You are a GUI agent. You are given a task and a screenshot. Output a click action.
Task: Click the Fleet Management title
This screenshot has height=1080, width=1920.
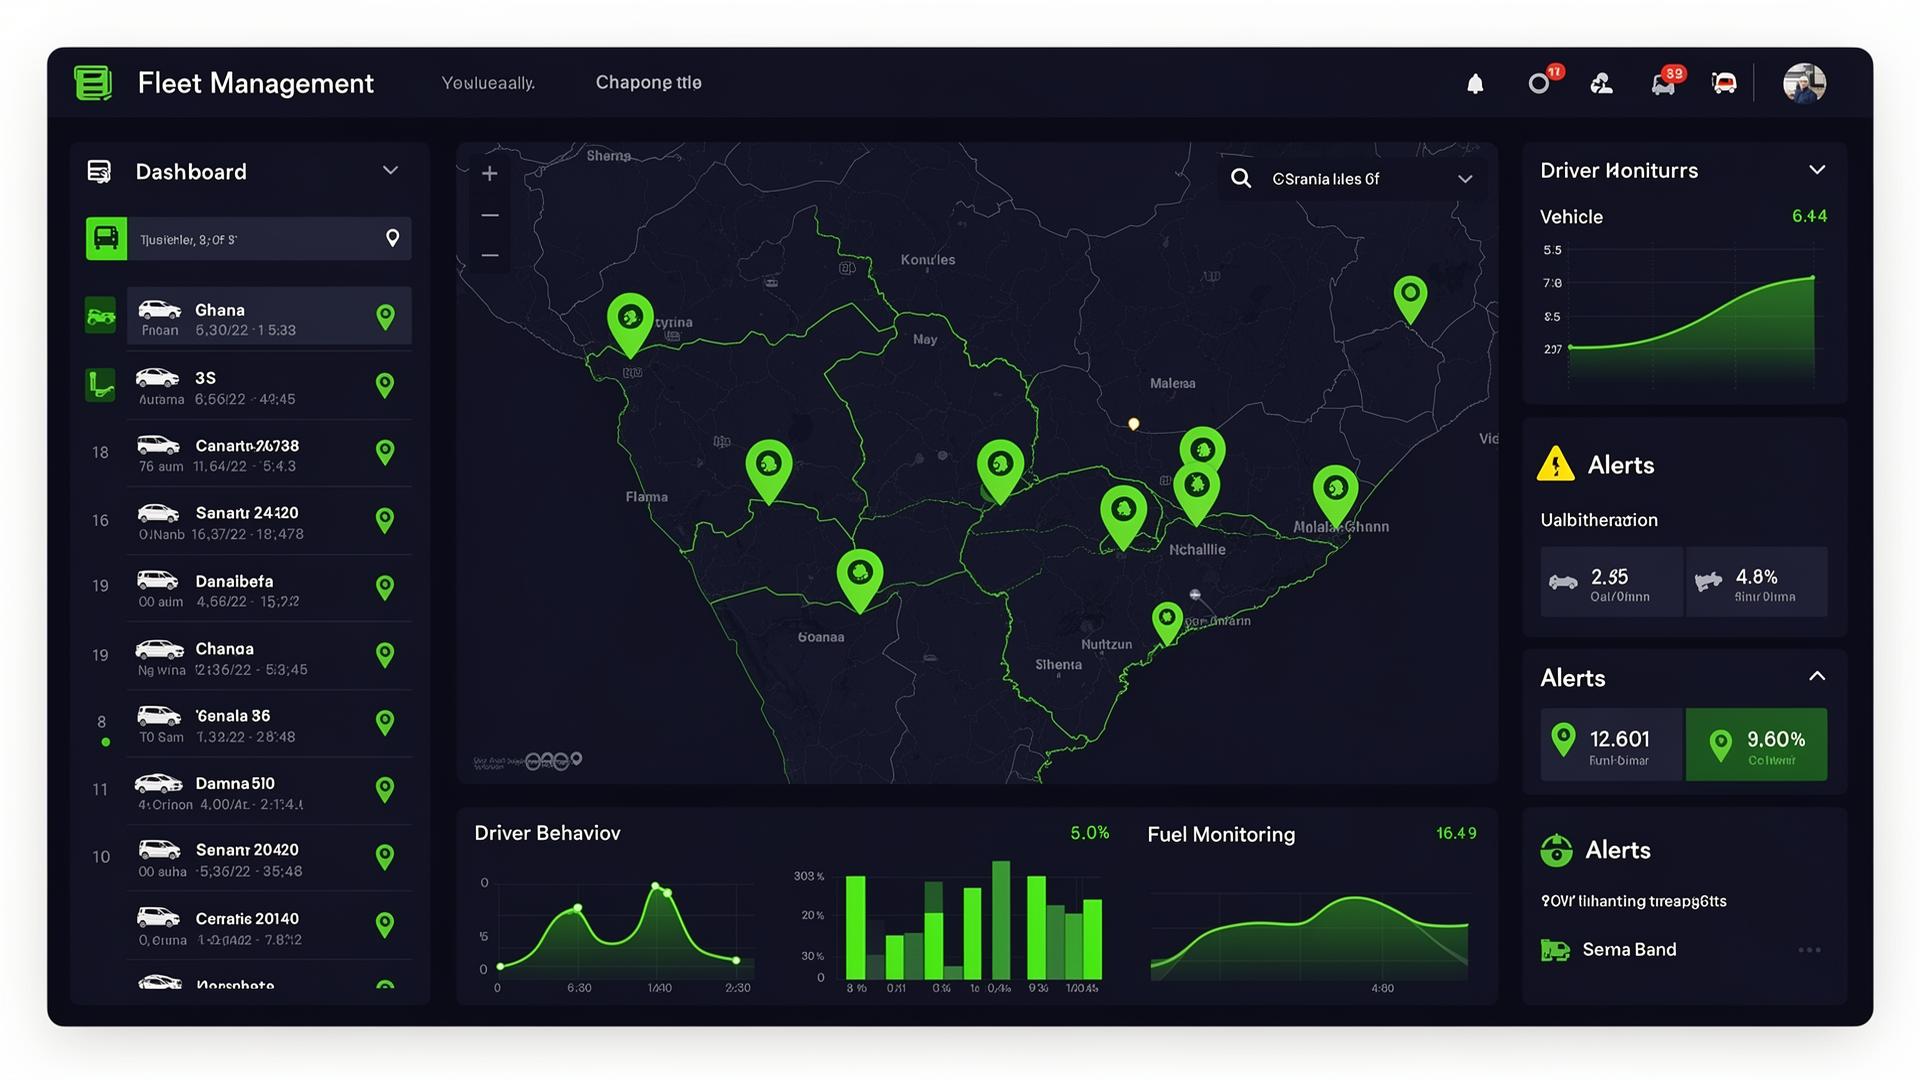tap(255, 83)
